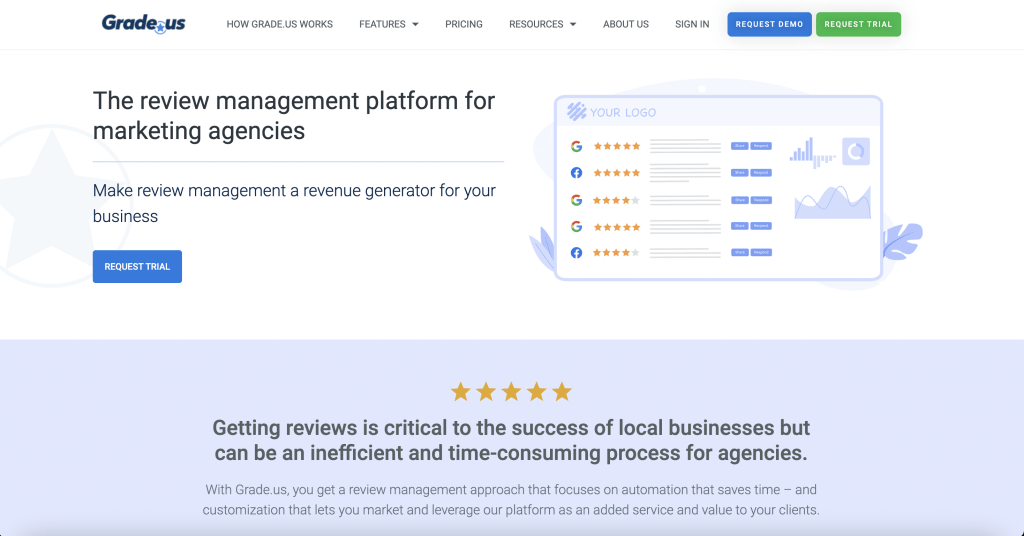Open the About Us page

(626, 24)
